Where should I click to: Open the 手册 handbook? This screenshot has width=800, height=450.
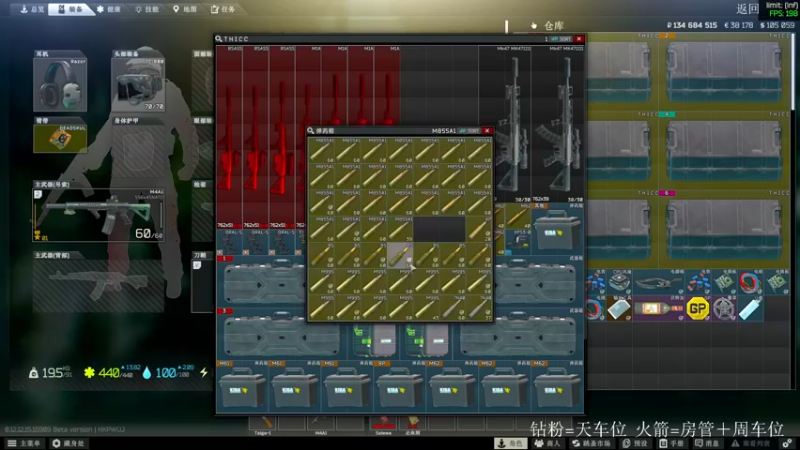click(x=671, y=443)
